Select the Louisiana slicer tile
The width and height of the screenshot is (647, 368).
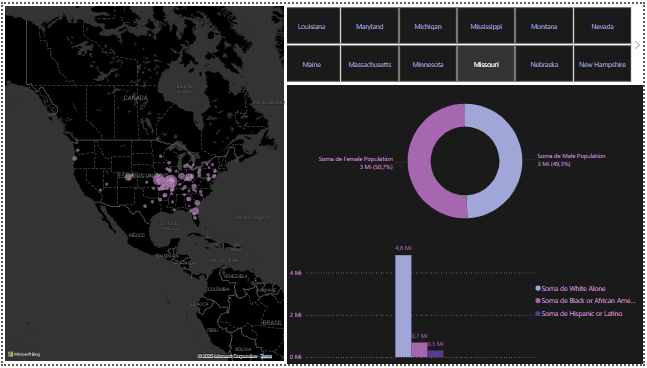point(314,26)
